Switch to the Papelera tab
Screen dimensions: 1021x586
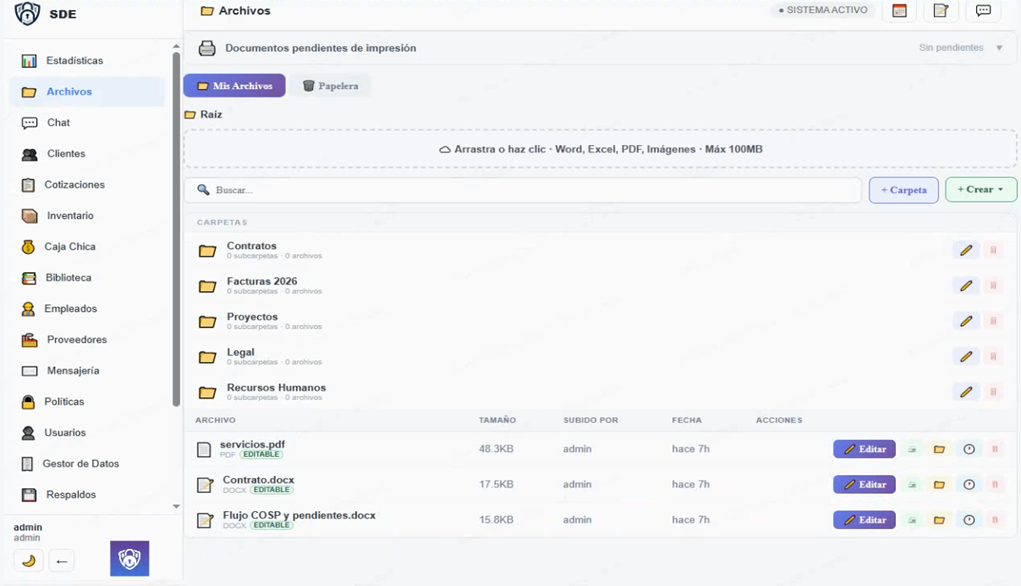(x=330, y=86)
